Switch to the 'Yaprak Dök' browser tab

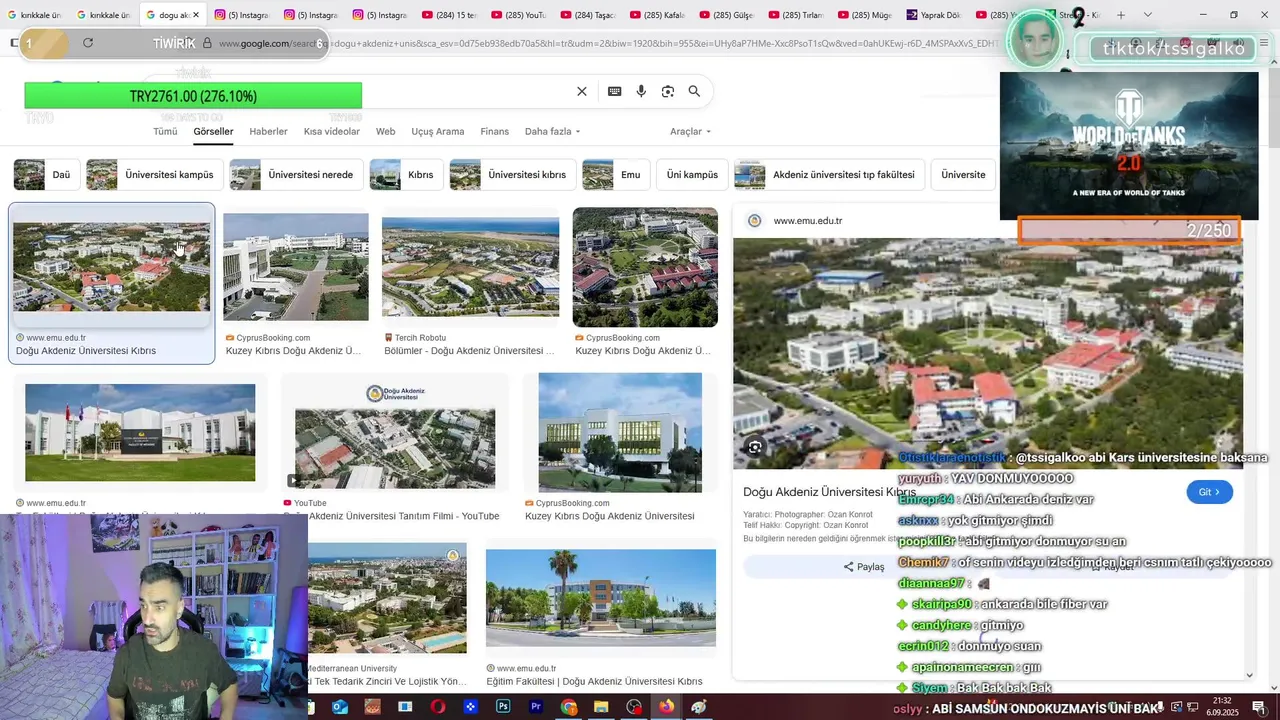(932, 15)
